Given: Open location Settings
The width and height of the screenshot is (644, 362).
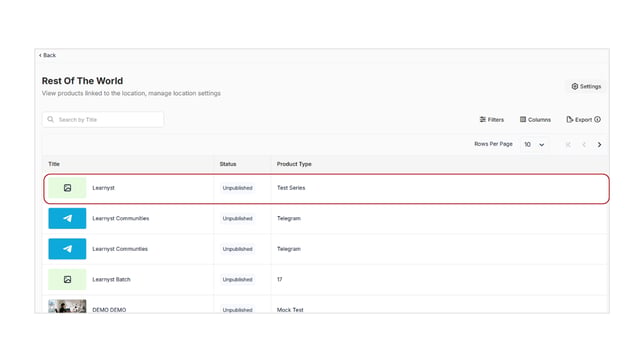Looking at the screenshot, I should point(586,86).
